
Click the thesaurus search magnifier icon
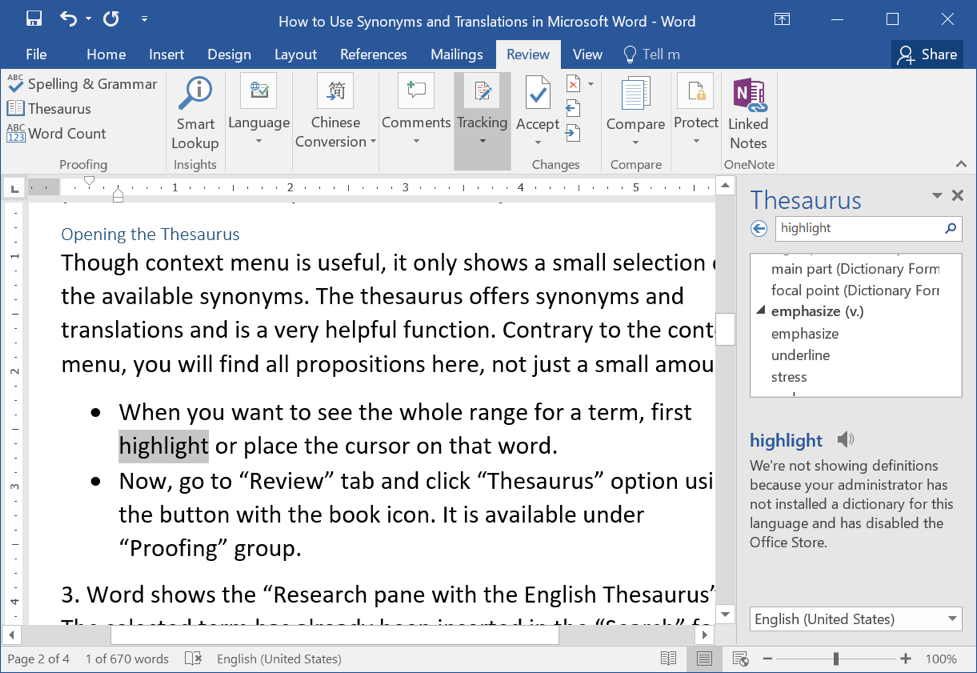coord(950,228)
